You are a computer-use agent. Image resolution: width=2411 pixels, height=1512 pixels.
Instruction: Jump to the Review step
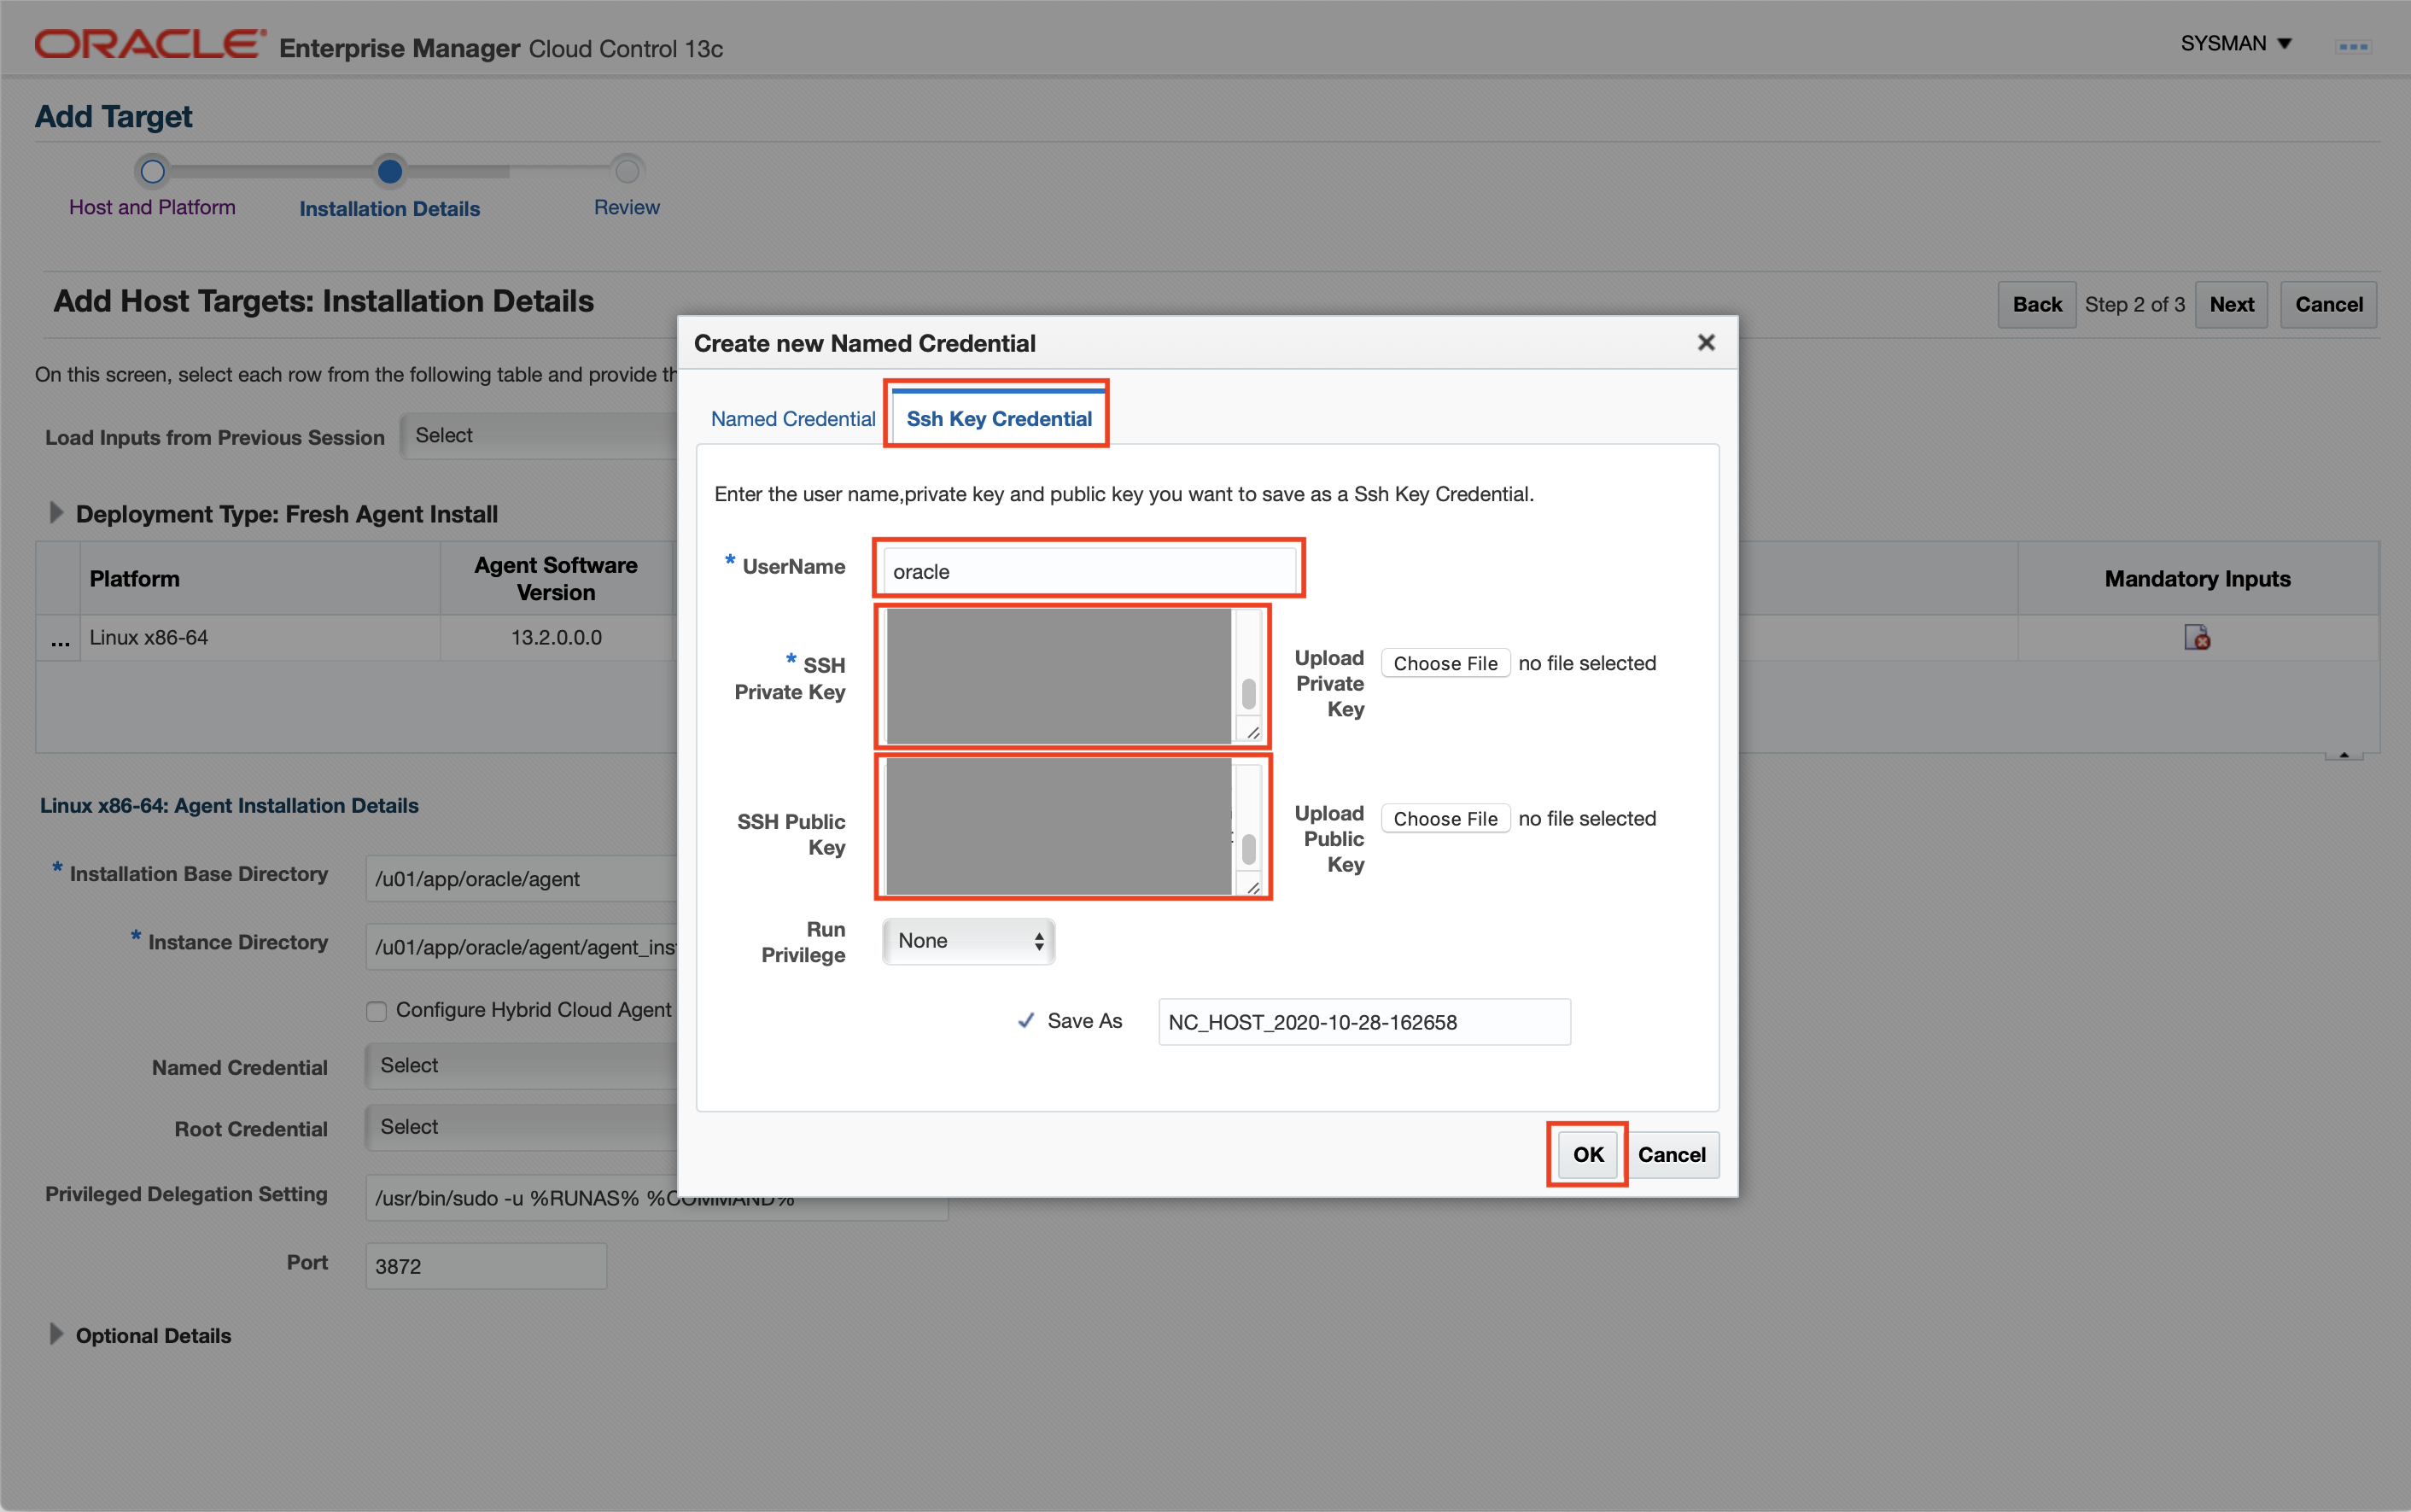pos(627,207)
